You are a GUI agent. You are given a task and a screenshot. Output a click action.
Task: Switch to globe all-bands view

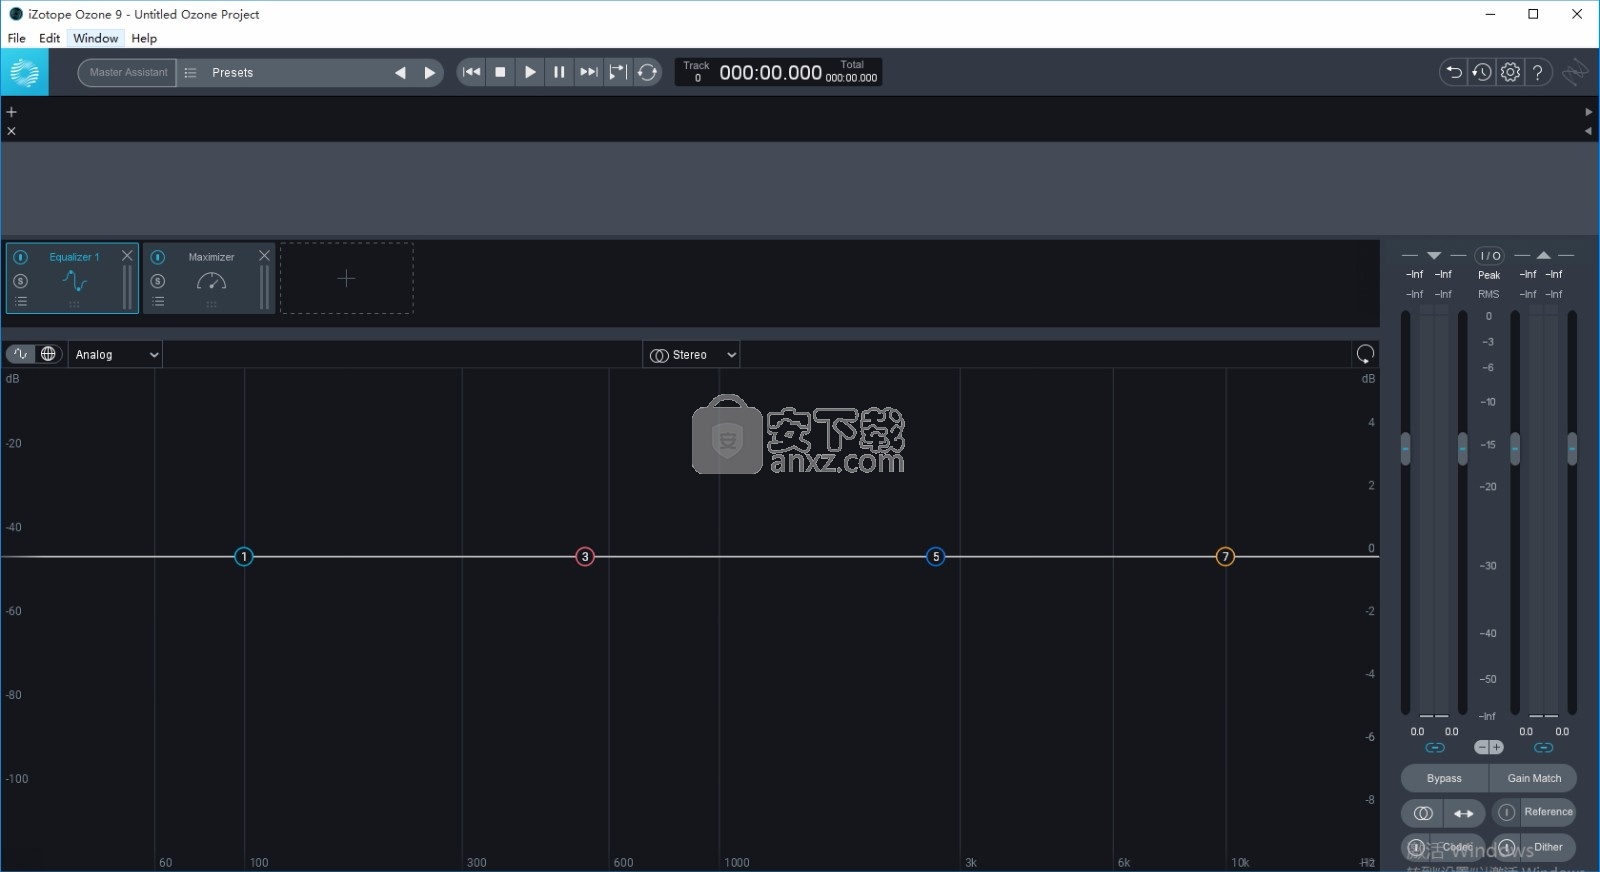click(x=48, y=354)
